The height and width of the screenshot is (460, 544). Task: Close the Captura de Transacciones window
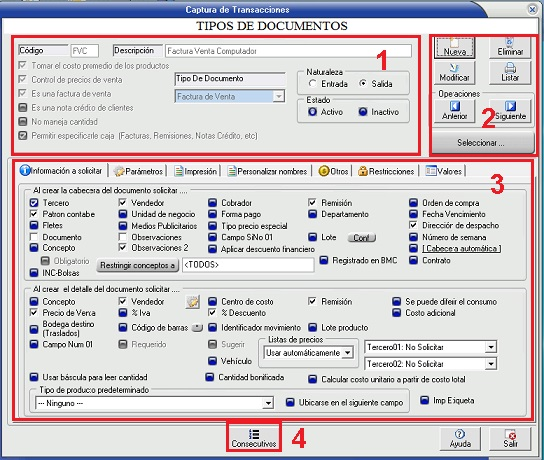click(x=532, y=9)
